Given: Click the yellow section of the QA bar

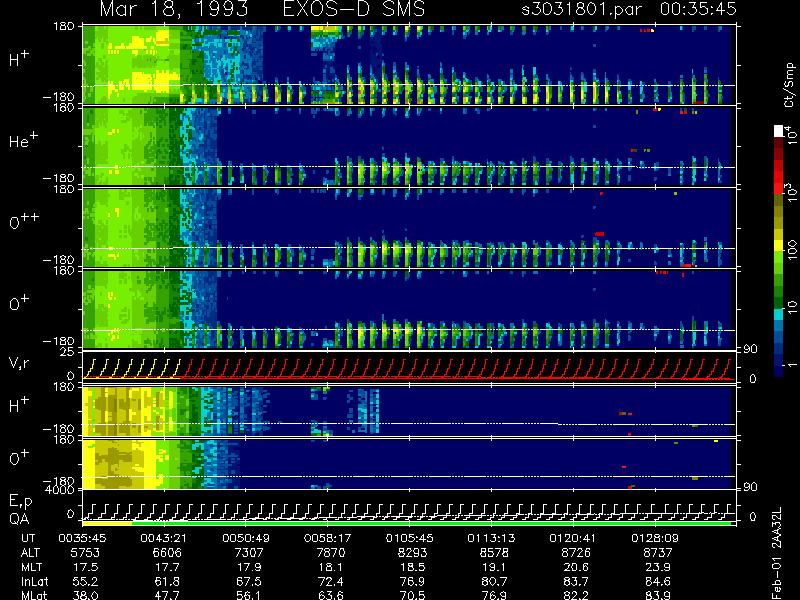Looking at the screenshot, I should click(107, 523).
